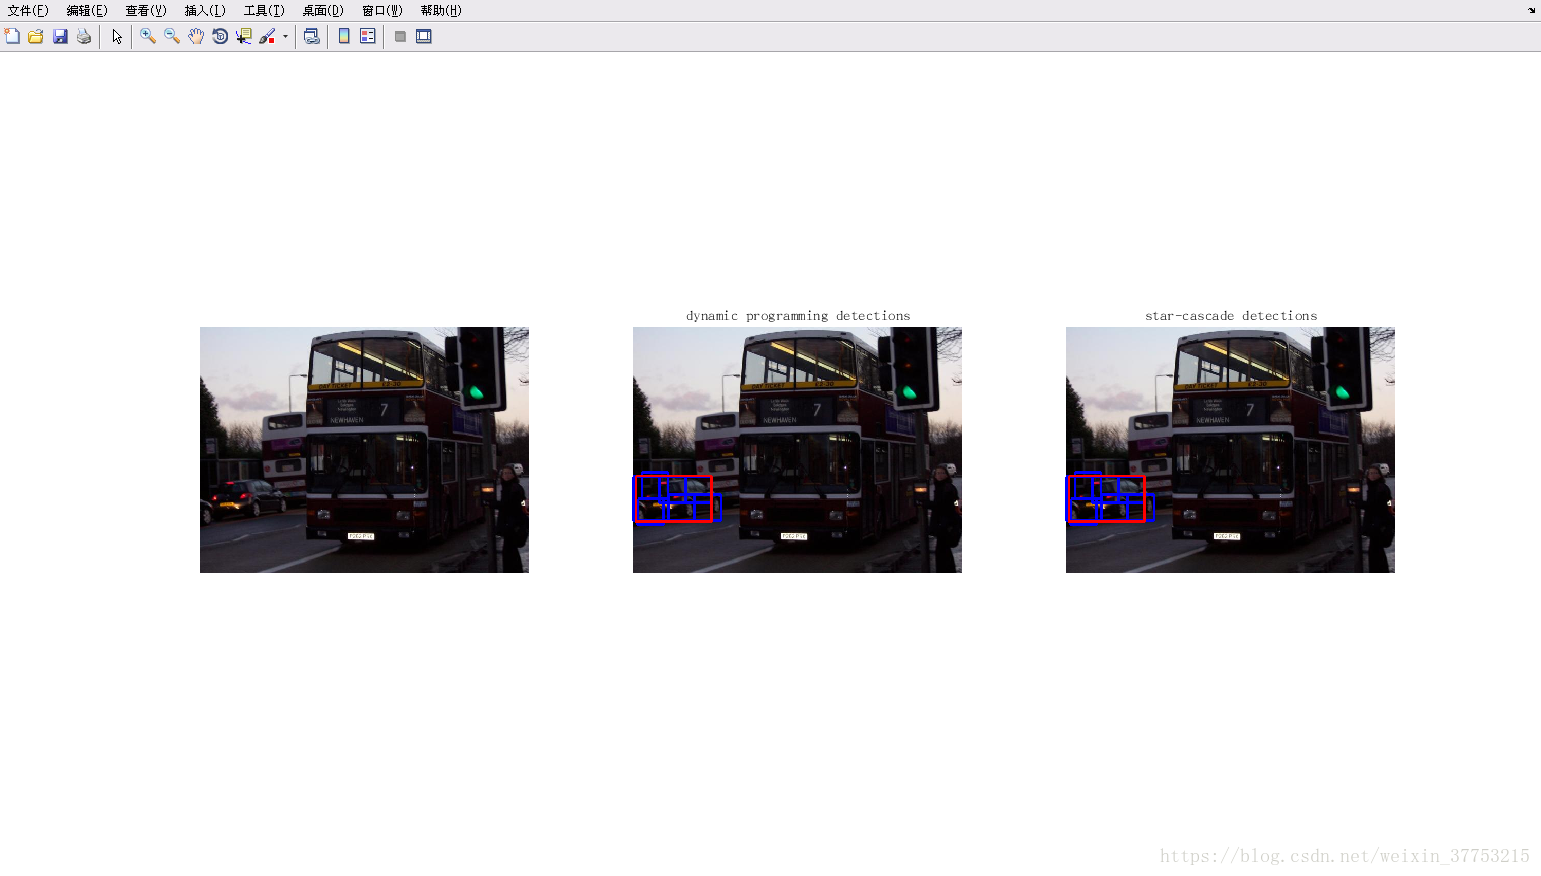
Task: Click the Link Plot icon
Action: [x=312, y=36]
